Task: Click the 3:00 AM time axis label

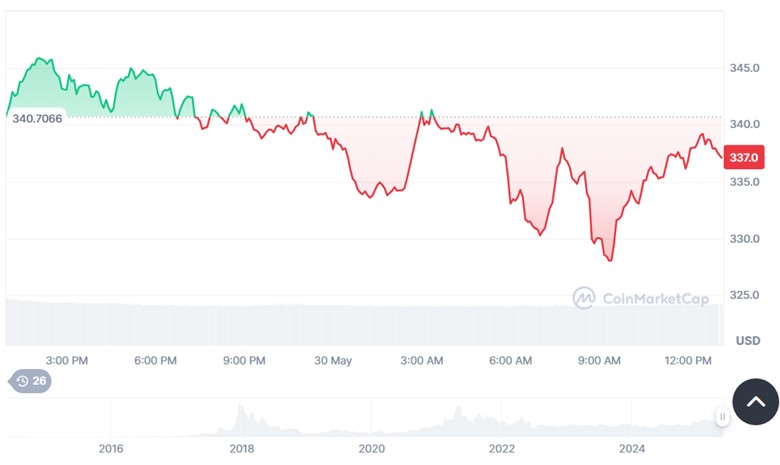Action: coord(421,360)
